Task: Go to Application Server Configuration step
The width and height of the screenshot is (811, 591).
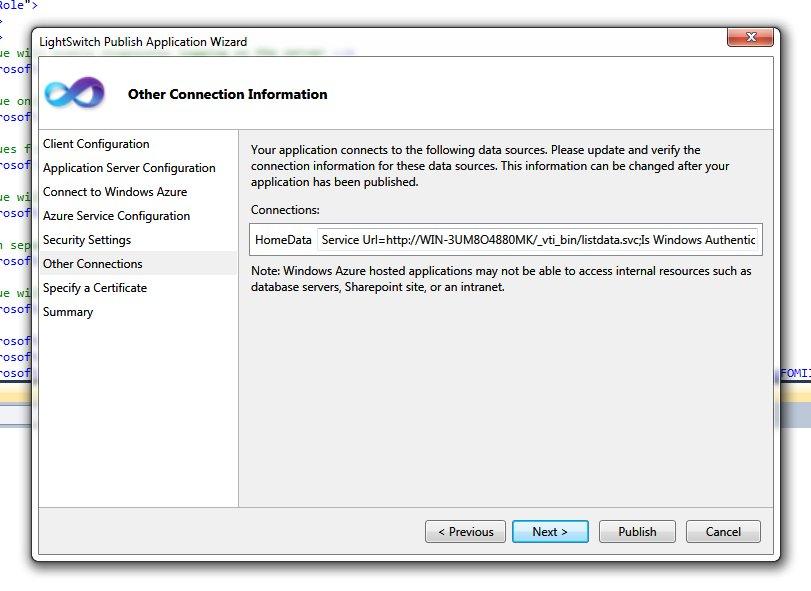Action: click(129, 168)
